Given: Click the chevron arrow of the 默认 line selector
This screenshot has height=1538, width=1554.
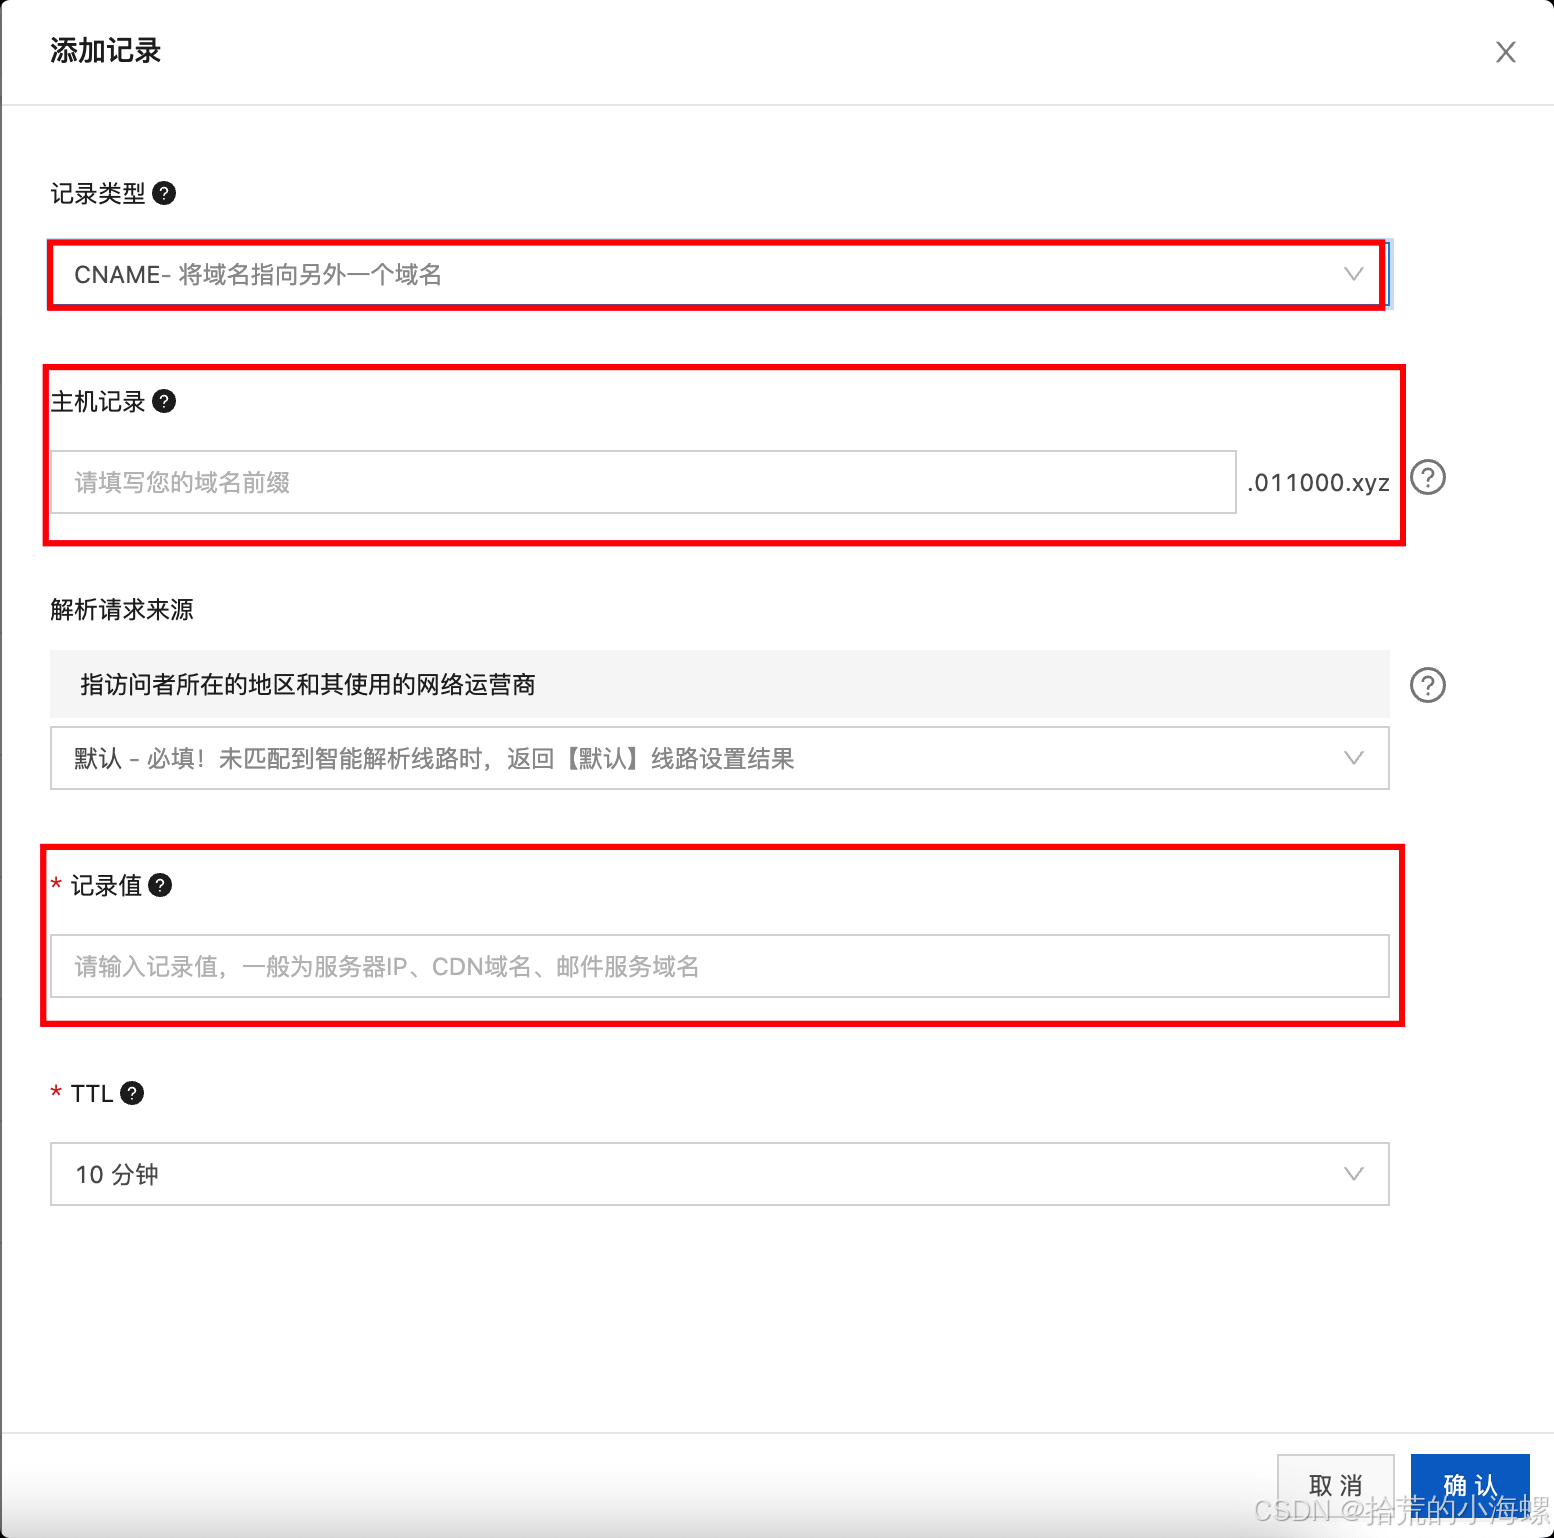Looking at the screenshot, I should tap(1354, 758).
